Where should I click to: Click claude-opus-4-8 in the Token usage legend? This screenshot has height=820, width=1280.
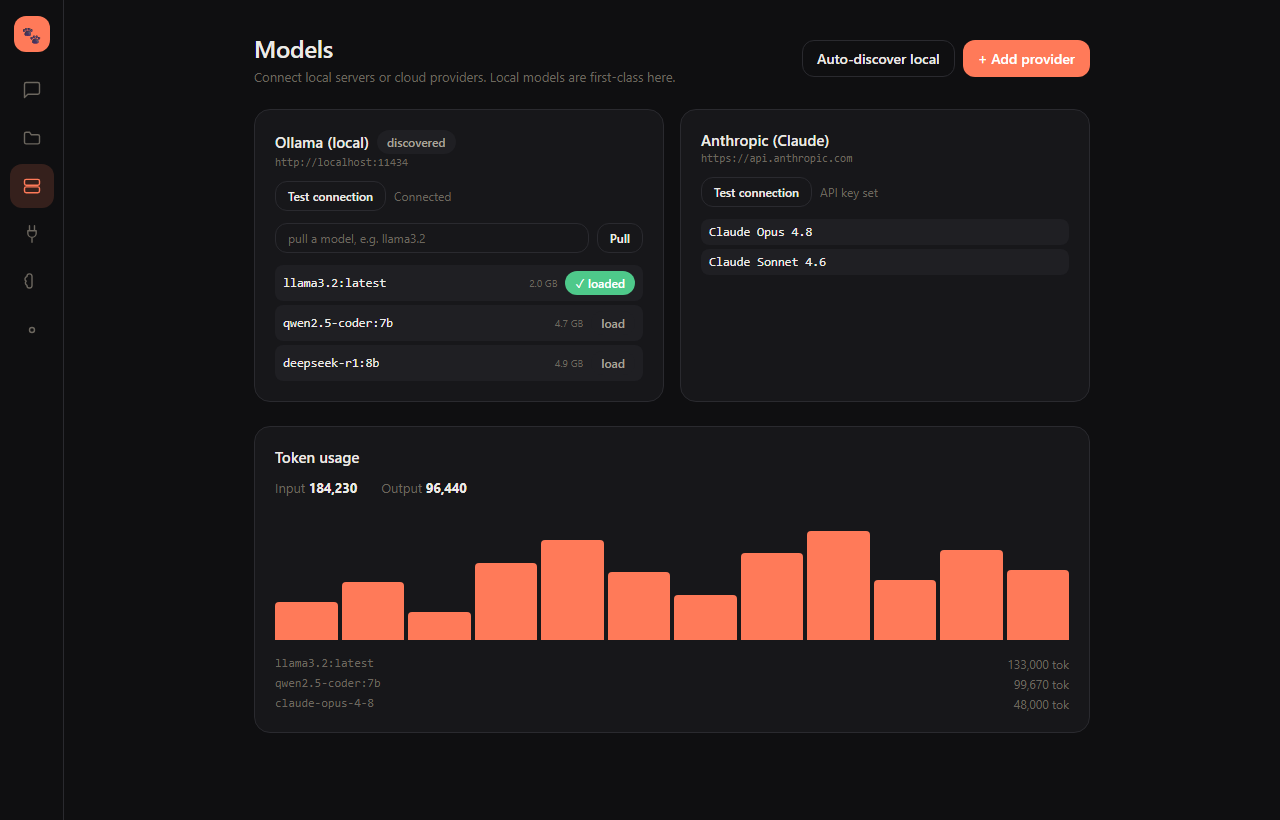[324, 703]
